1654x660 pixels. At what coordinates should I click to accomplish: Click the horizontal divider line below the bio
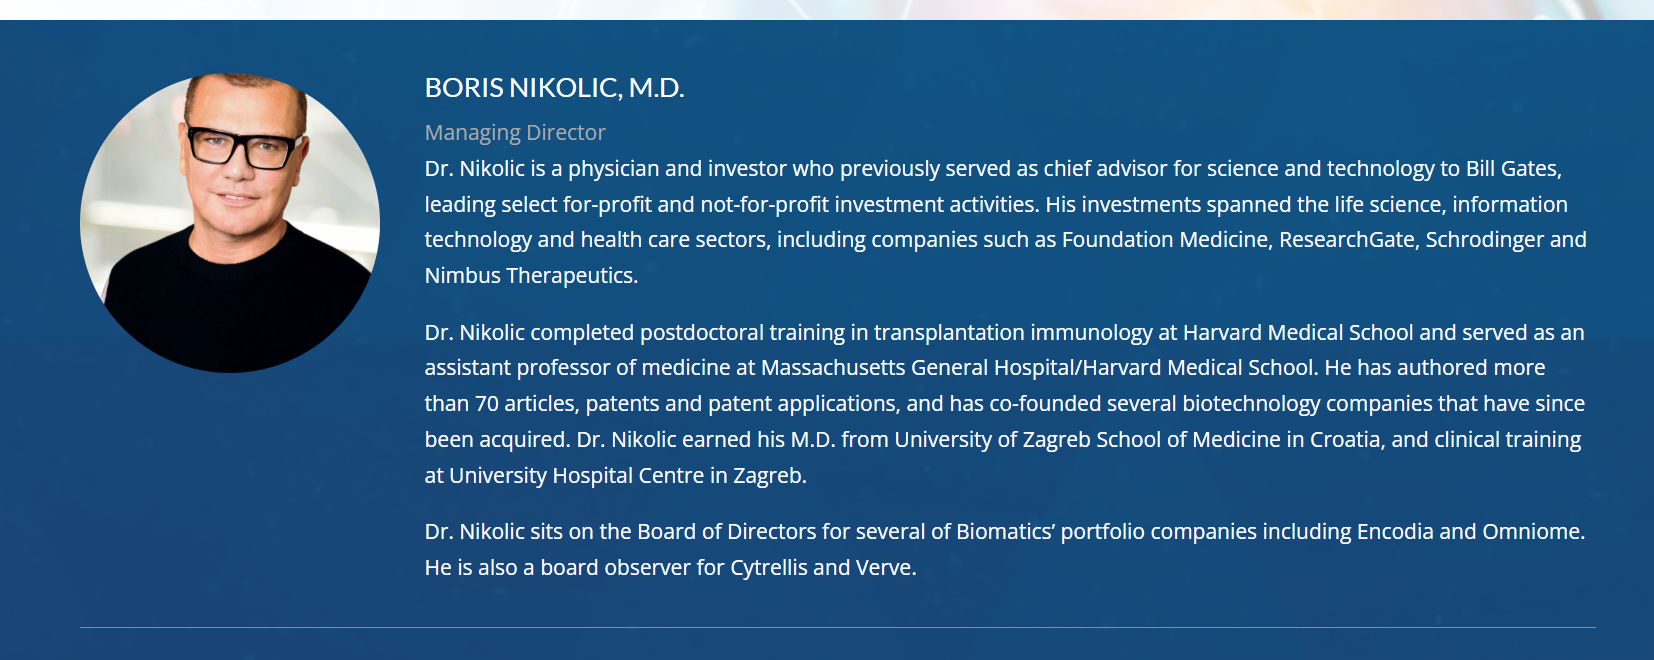838,628
